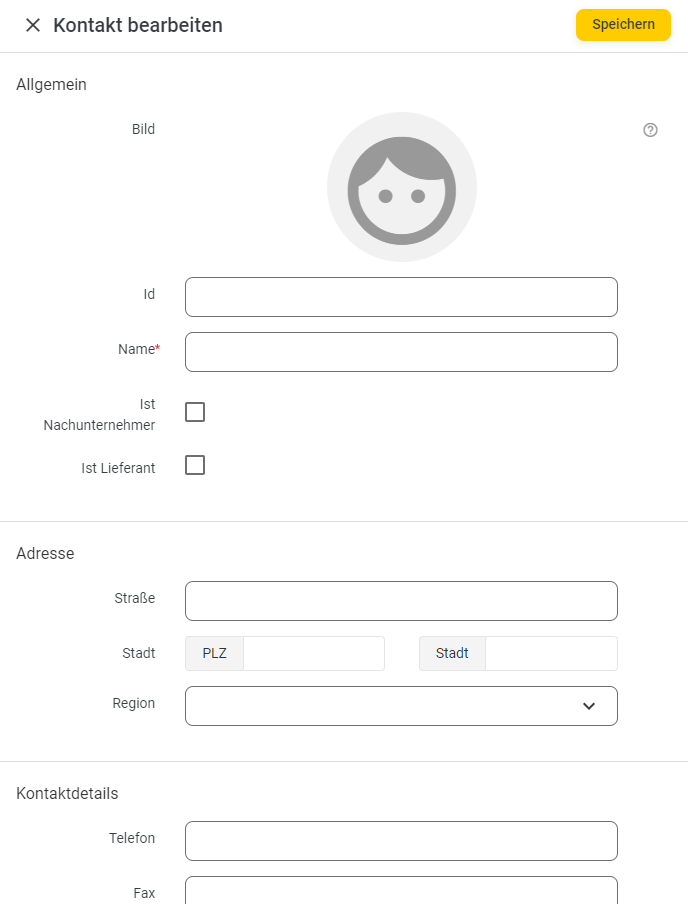Enable the Ist Nachunternehmer checkbox
The height and width of the screenshot is (904, 688).
pyautogui.click(x=195, y=412)
